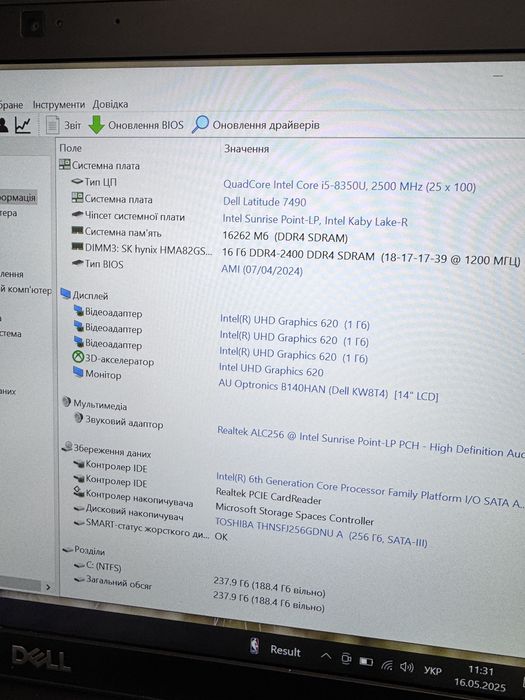Select the Поле column header
The height and width of the screenshot is (700, 525).
click(x=71, y=148)
